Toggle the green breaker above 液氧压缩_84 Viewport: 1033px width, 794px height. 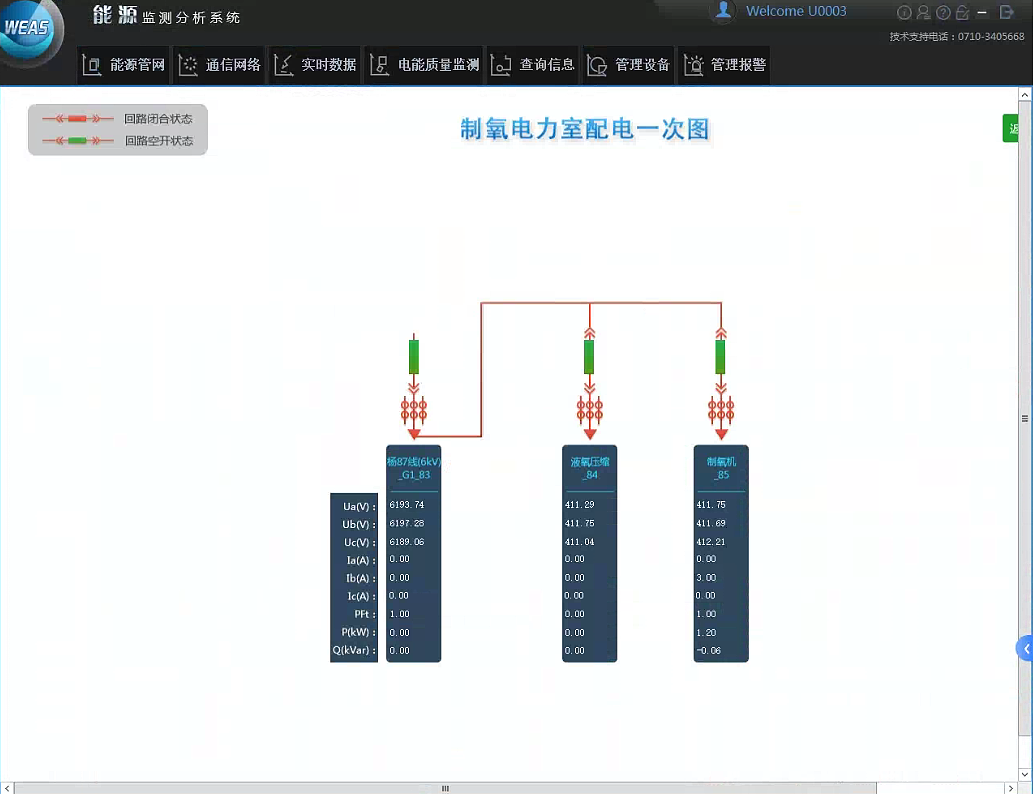click(x=589, y=356)
